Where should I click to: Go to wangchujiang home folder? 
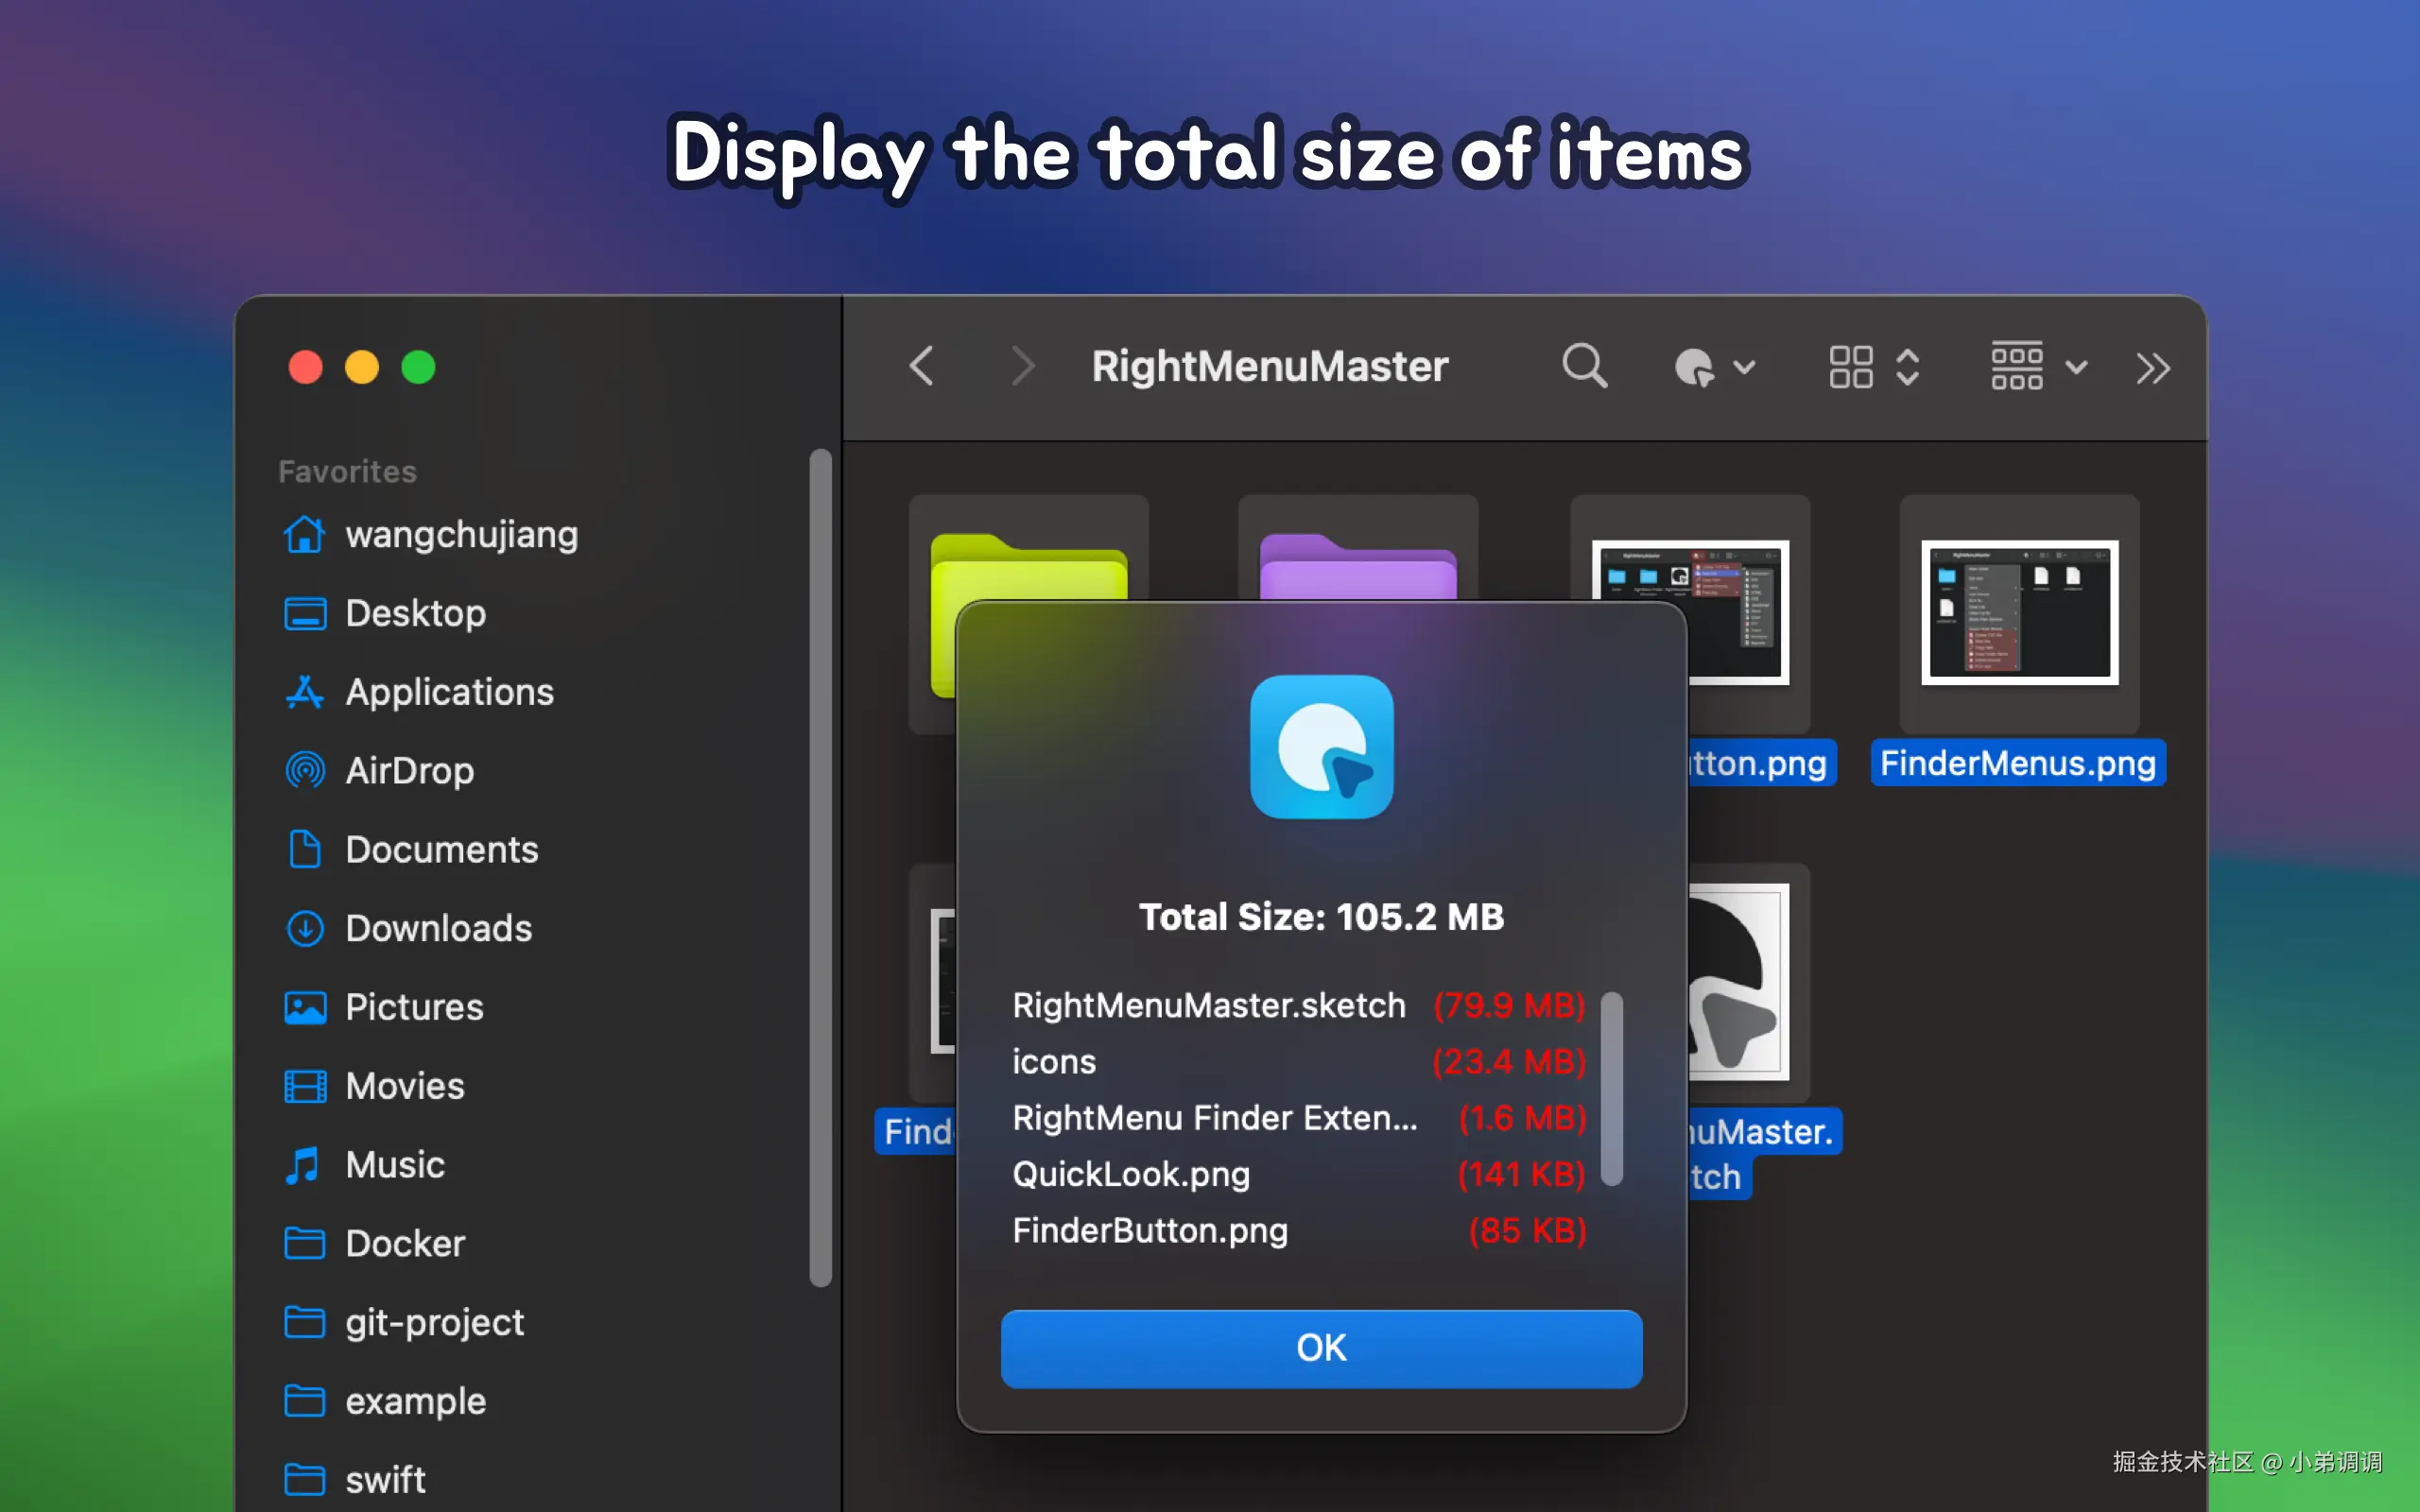click(461, 535)
